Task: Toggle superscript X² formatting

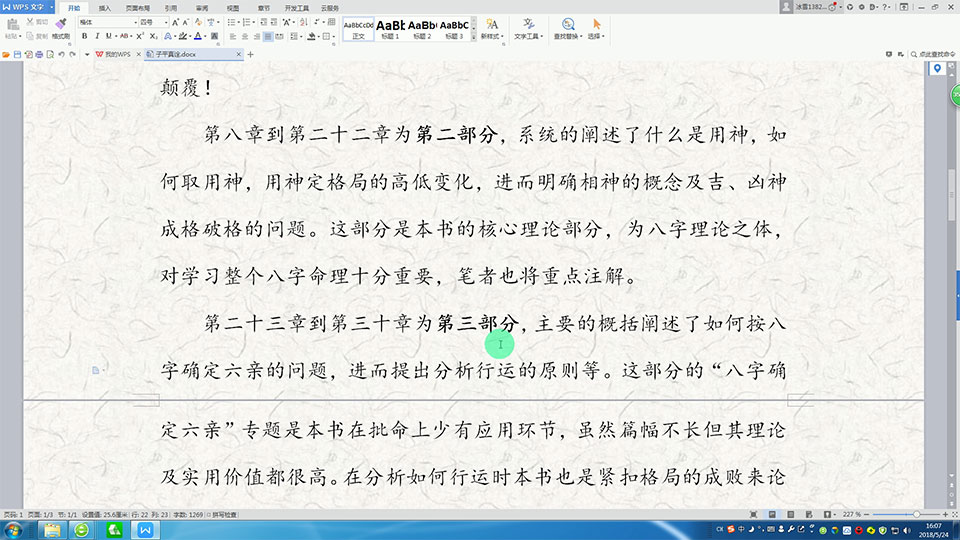Action: click(140, 36)
